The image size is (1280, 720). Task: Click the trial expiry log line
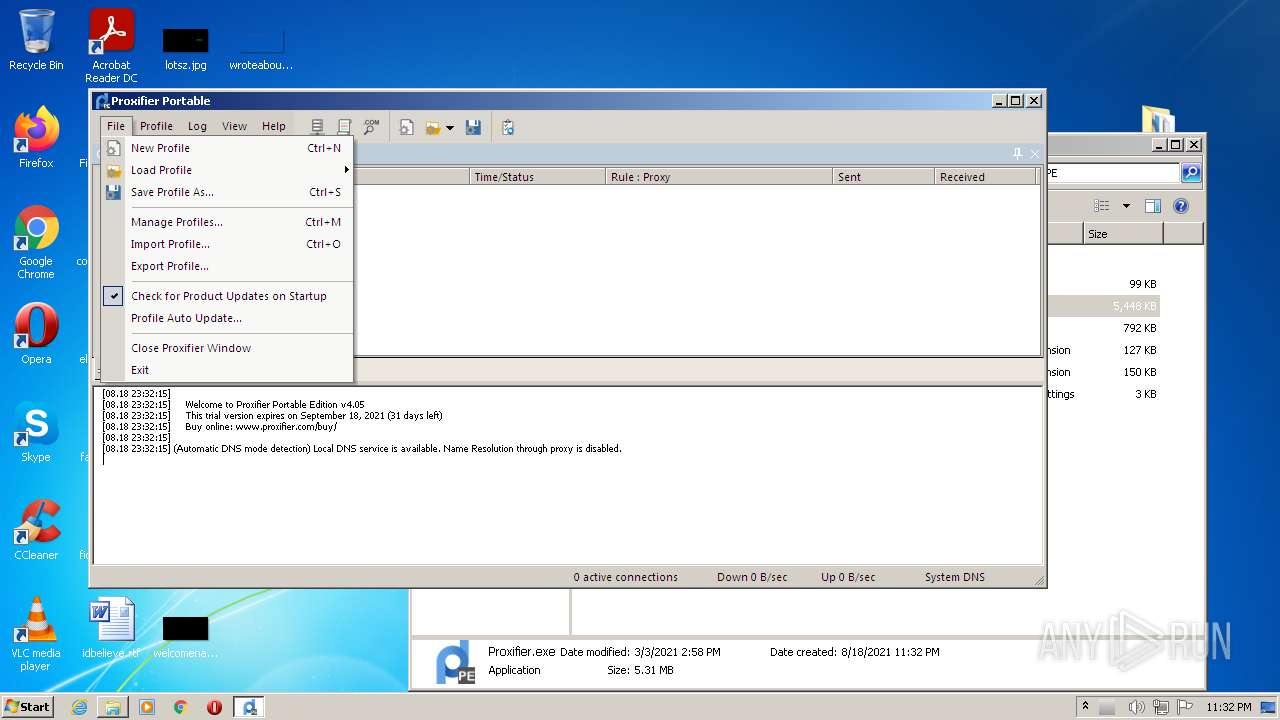pyautogui.click(x=313, y=416)
